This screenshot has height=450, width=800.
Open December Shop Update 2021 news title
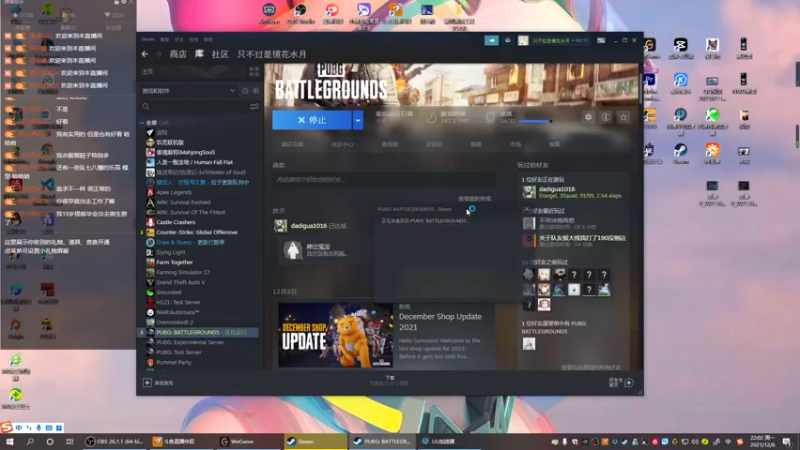click(x=440, y=322)
